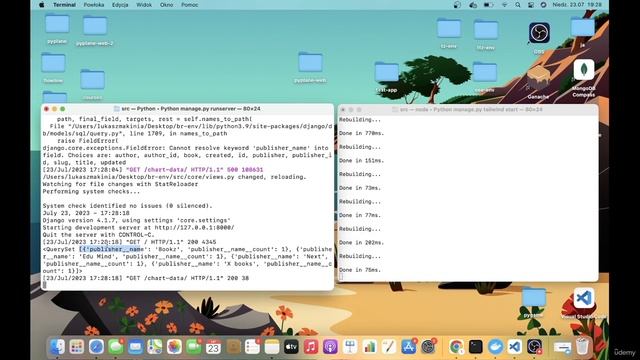
Task: Open Docker from the dock
Action: coord(495,347)
